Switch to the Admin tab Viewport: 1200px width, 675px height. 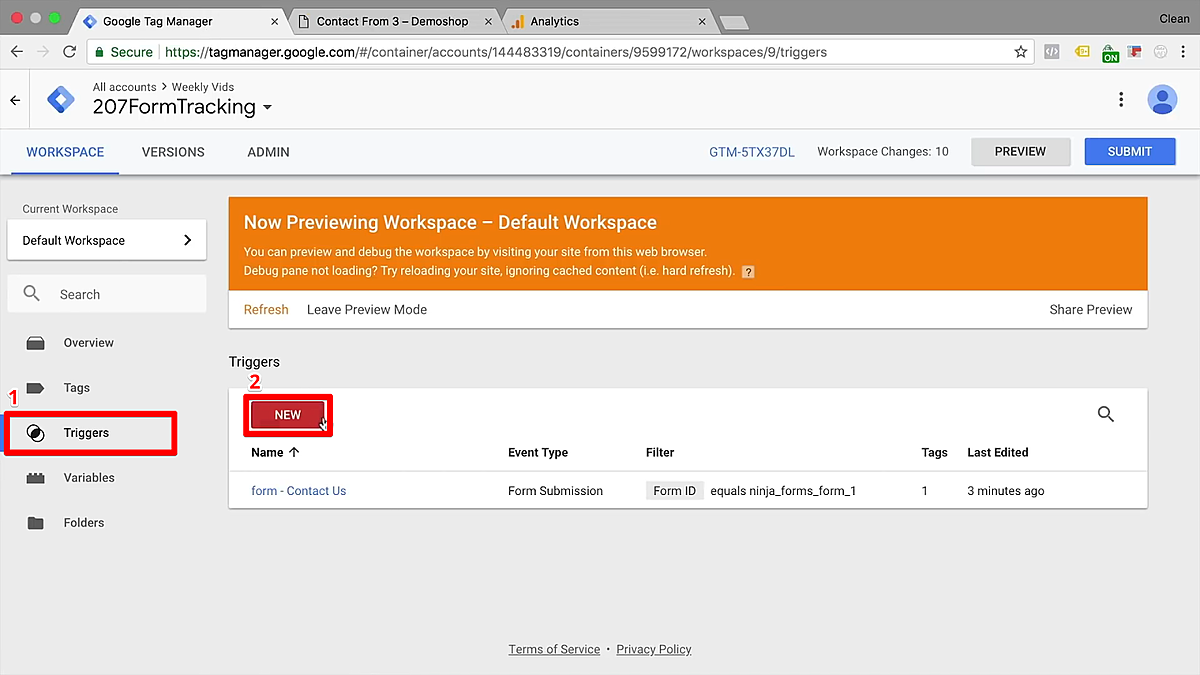coord(269,152)
